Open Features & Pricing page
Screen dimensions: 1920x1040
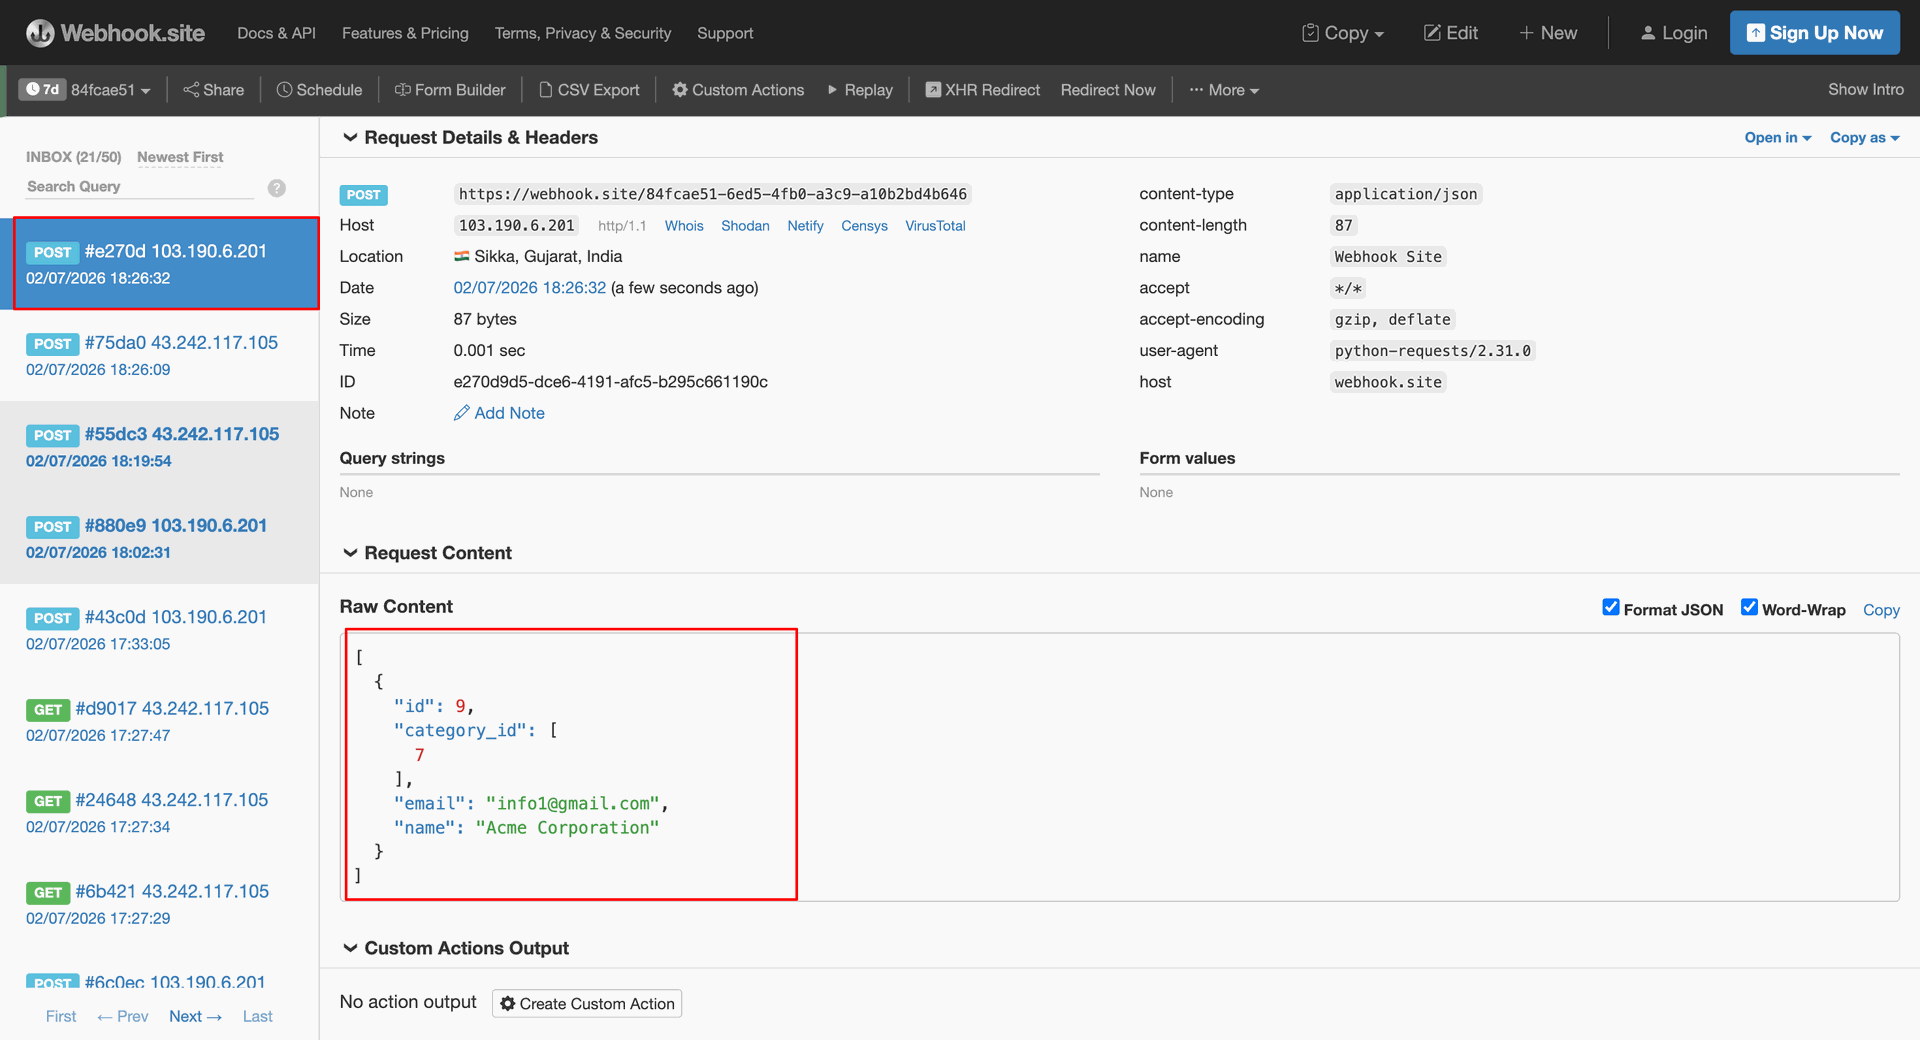coord(405,33)
